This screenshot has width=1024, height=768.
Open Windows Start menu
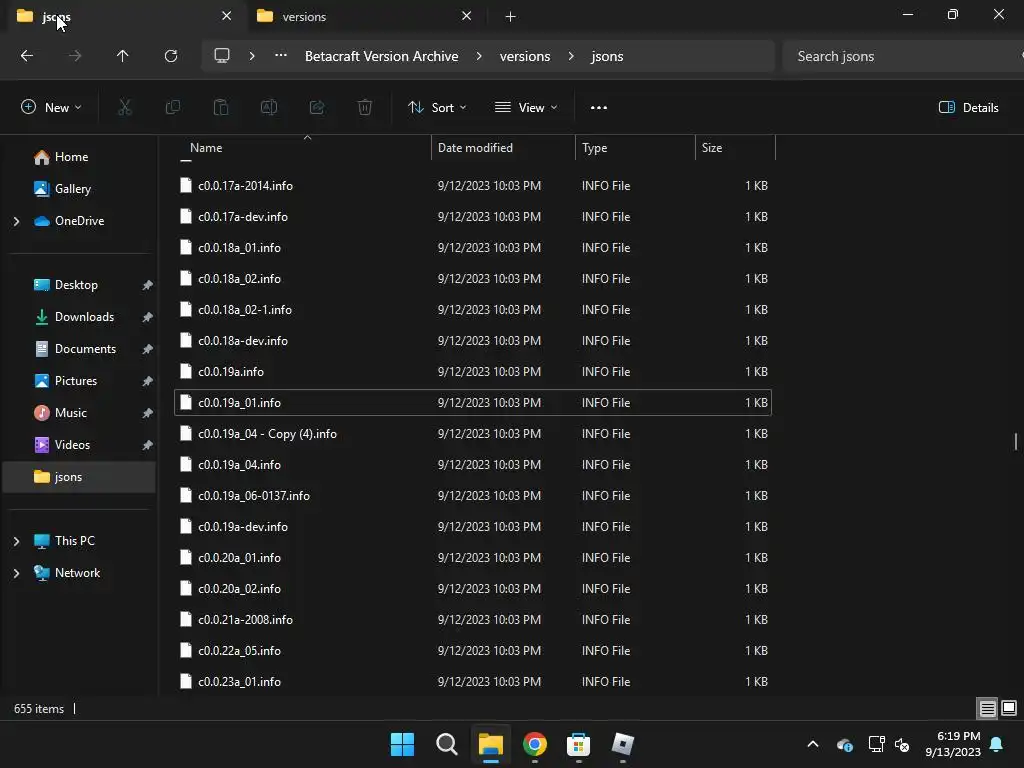point(402,744)
